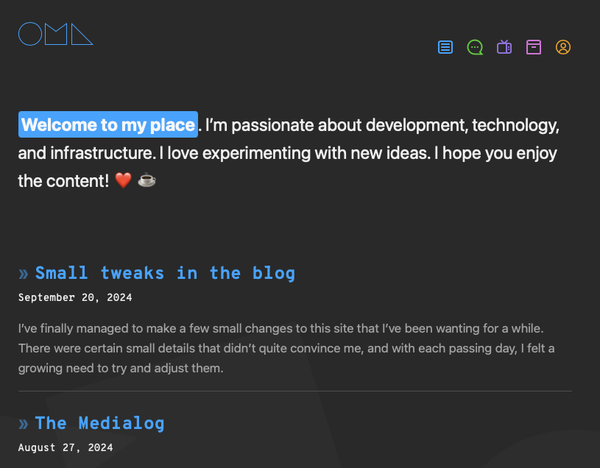Click the red heart emoji

click(124, 181)
